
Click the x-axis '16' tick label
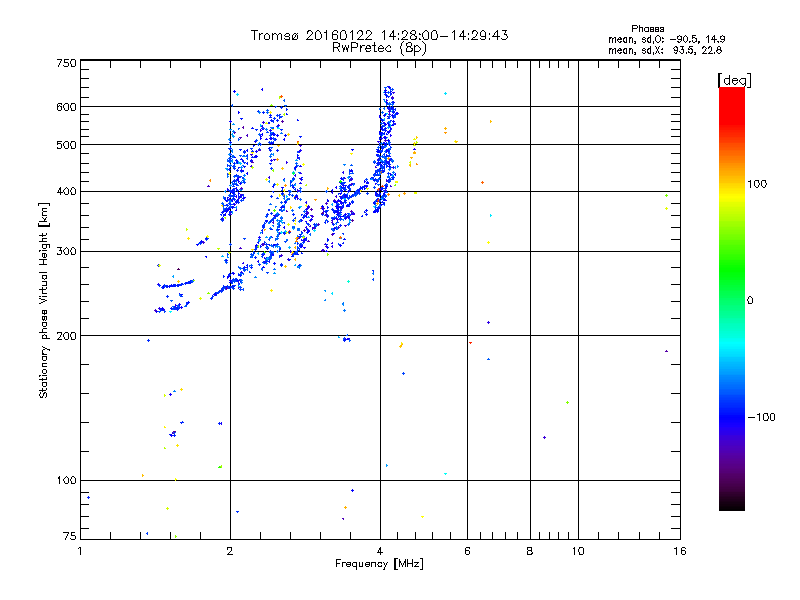click(x=680, y=551)
